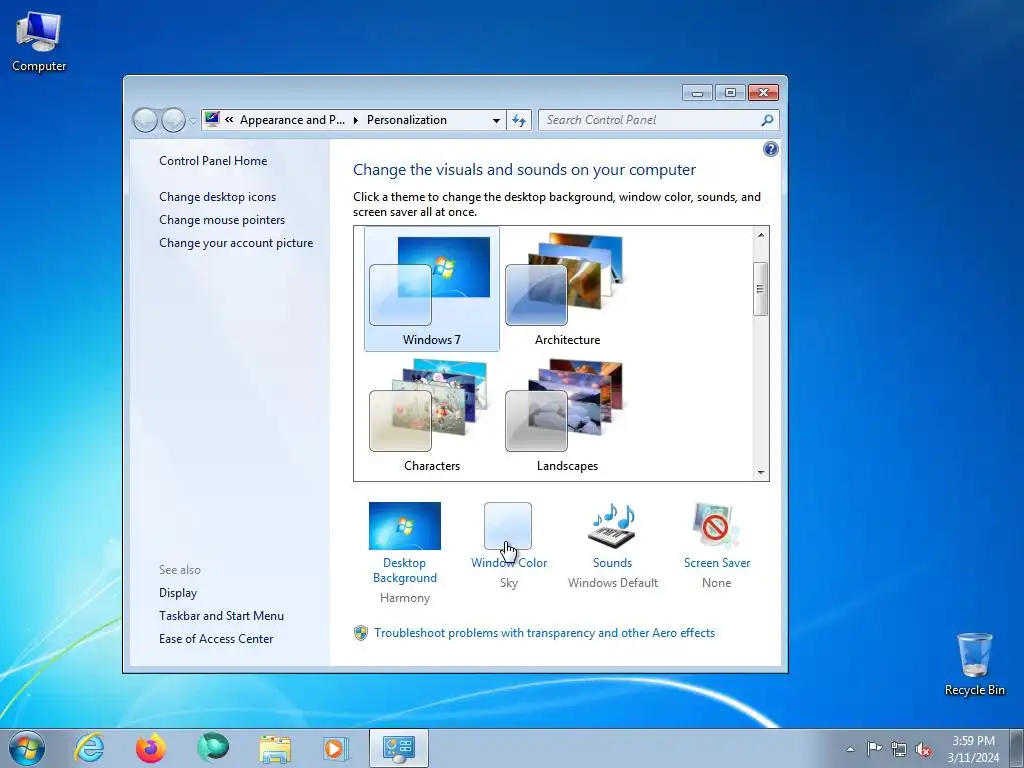Open Change your account picture link

point(236,243)
